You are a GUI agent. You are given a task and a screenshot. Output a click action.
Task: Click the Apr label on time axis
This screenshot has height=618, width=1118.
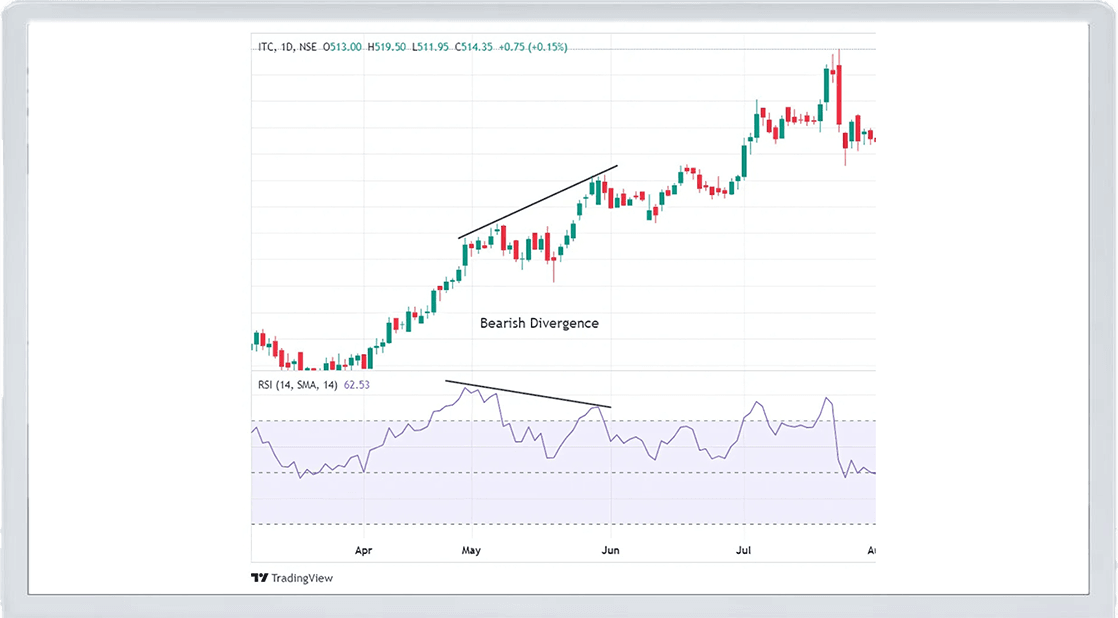point(363,550)
